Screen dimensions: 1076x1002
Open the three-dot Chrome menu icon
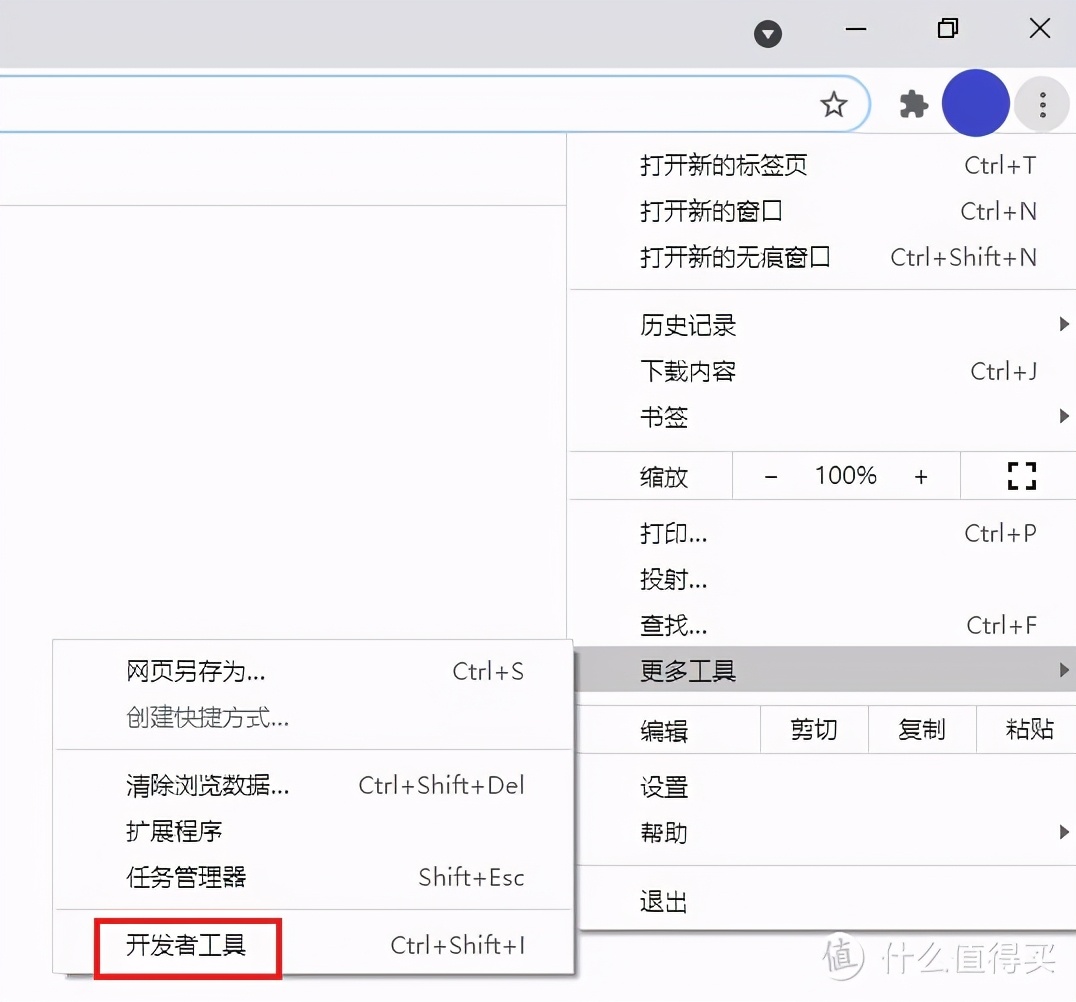1042,103
